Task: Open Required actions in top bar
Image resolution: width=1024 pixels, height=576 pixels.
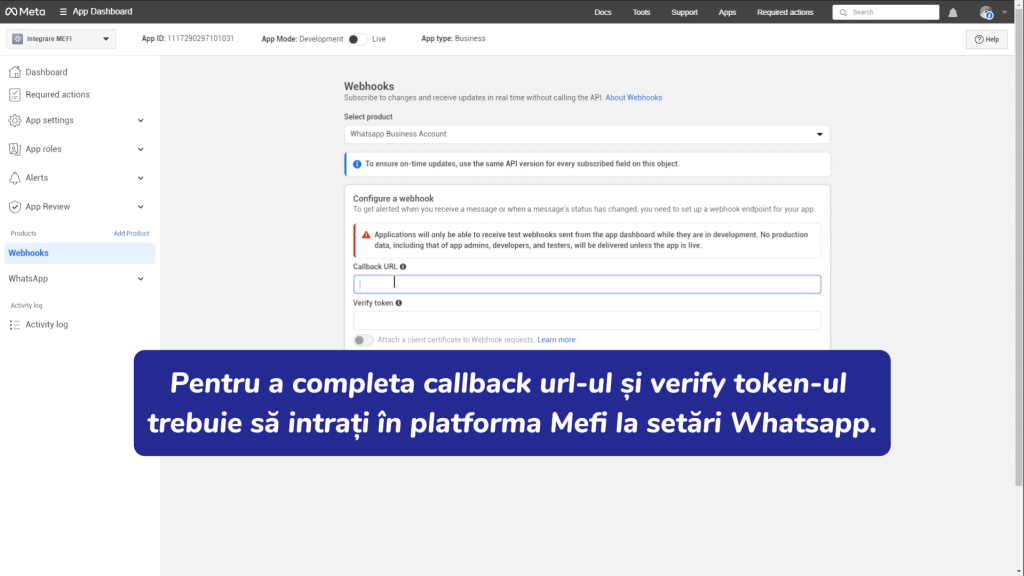Action: [785, 12]
